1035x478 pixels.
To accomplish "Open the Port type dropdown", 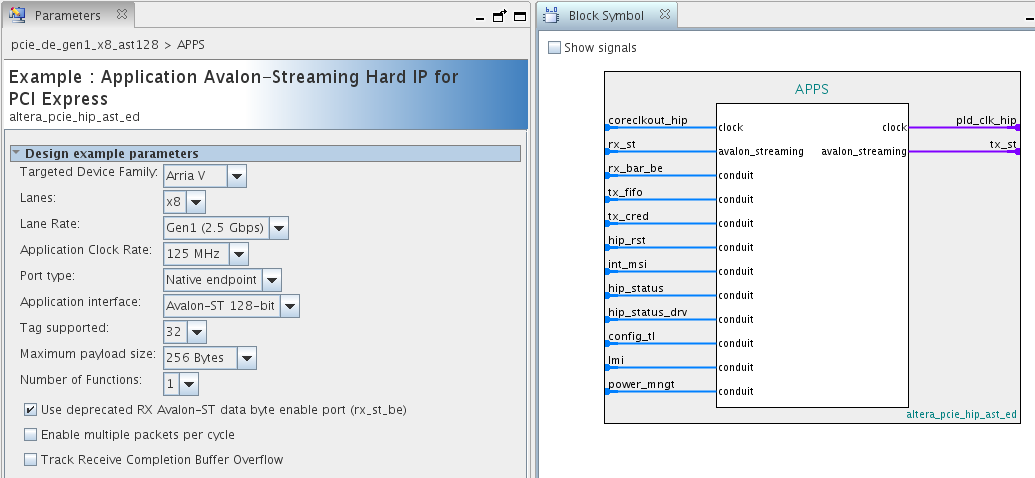I will [x=272, y=281].
